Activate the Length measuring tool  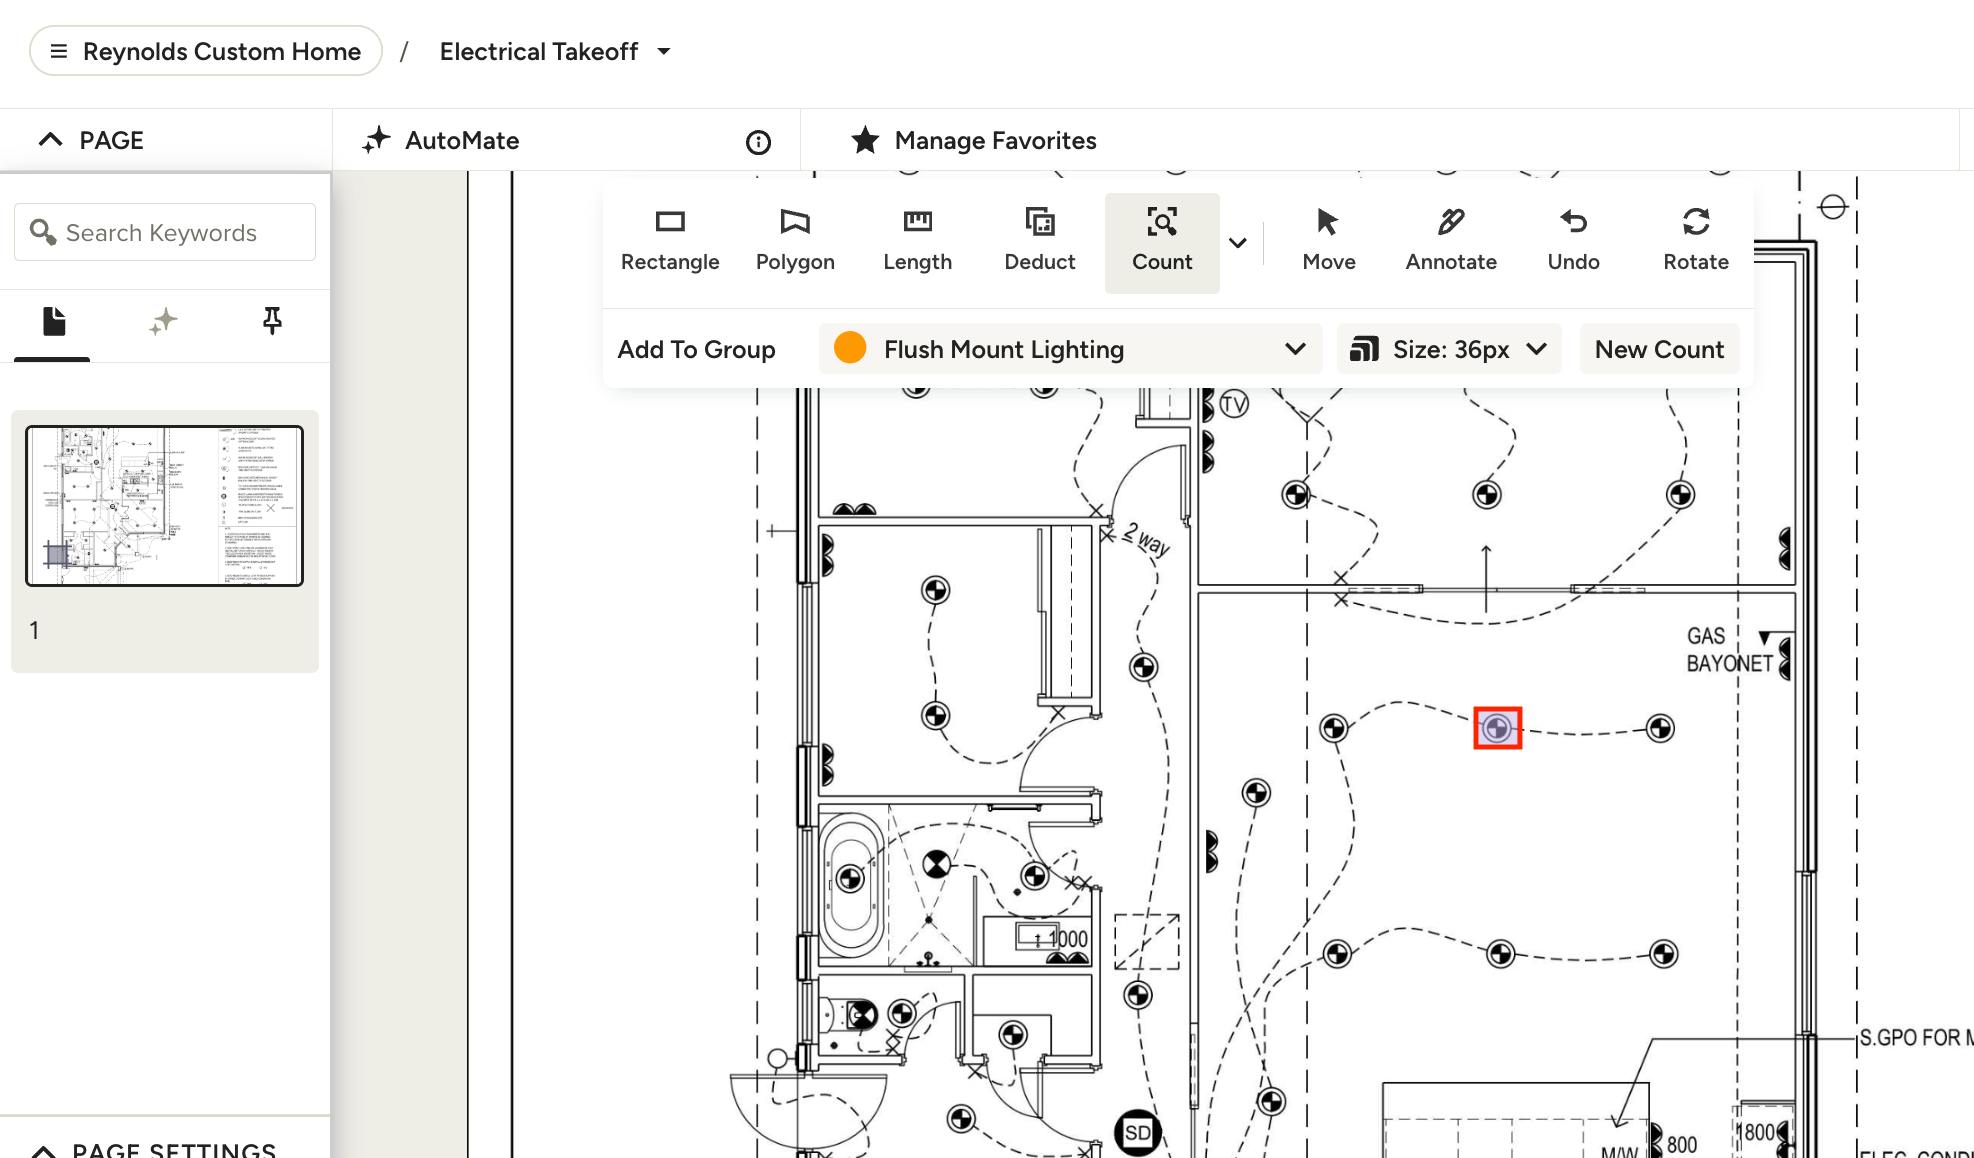[x=917, y=241]
